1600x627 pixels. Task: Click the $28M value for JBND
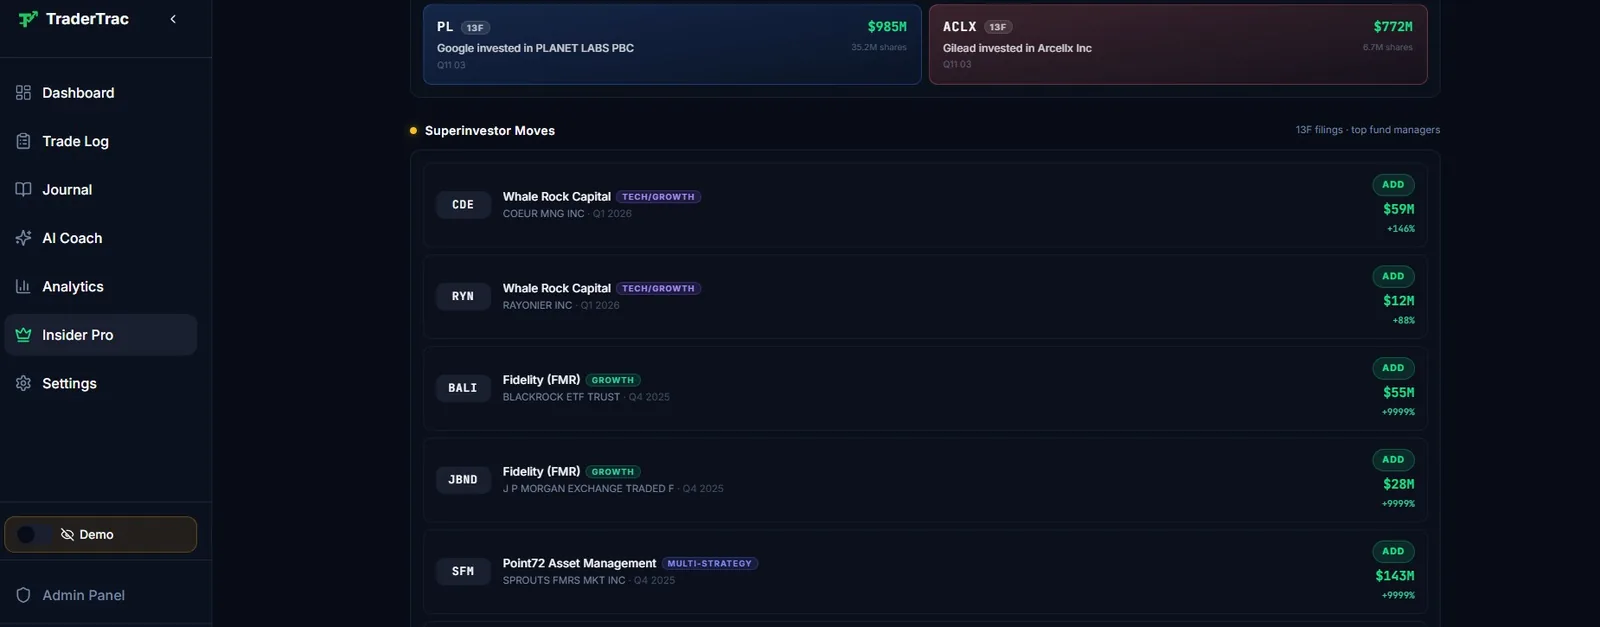1398,484
